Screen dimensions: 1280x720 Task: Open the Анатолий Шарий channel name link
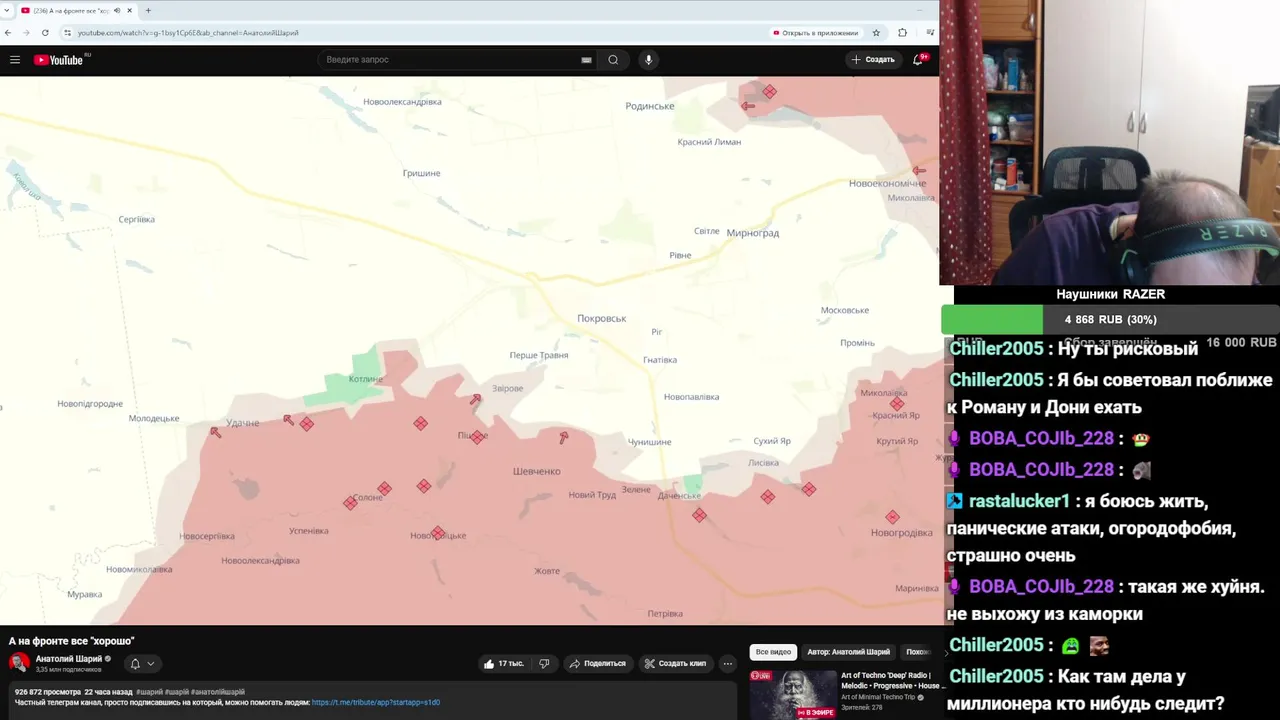[x=69, y=659]
